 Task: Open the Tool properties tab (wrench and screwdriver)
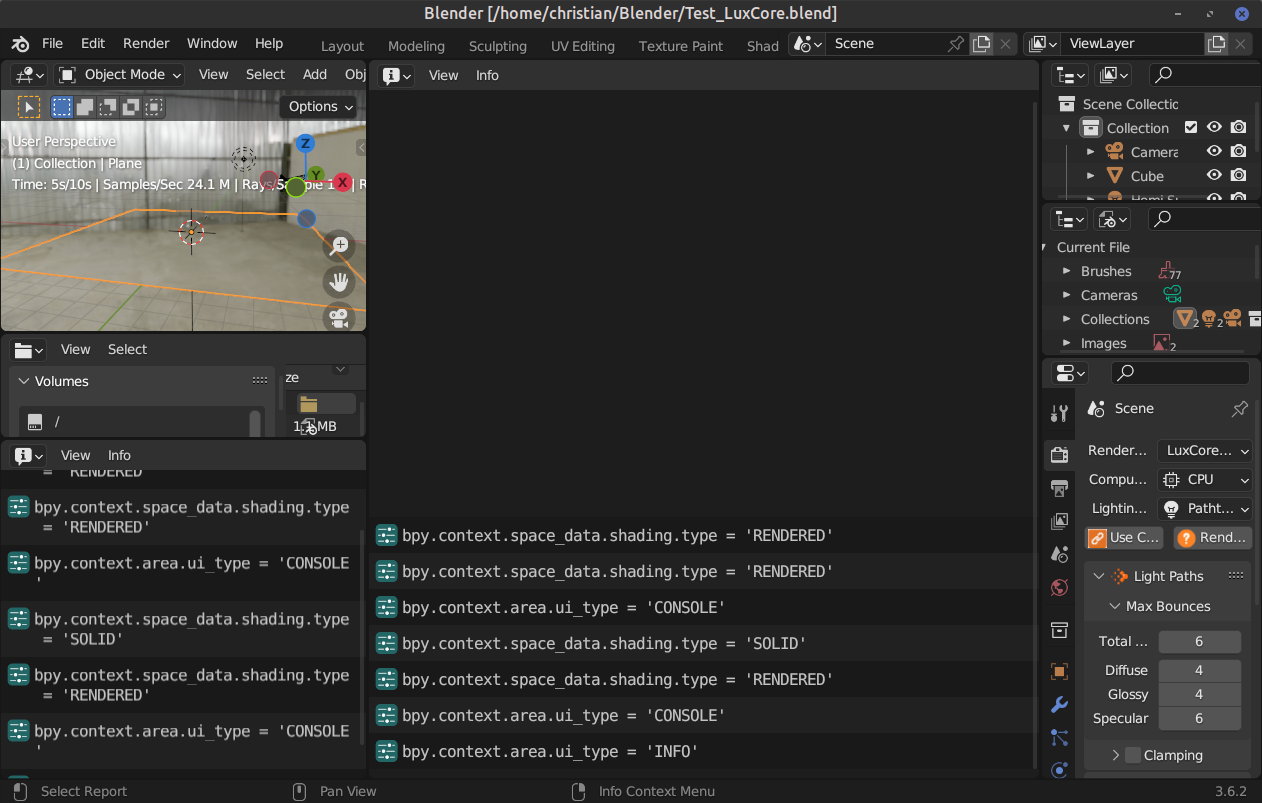(x=1059, y=414)
